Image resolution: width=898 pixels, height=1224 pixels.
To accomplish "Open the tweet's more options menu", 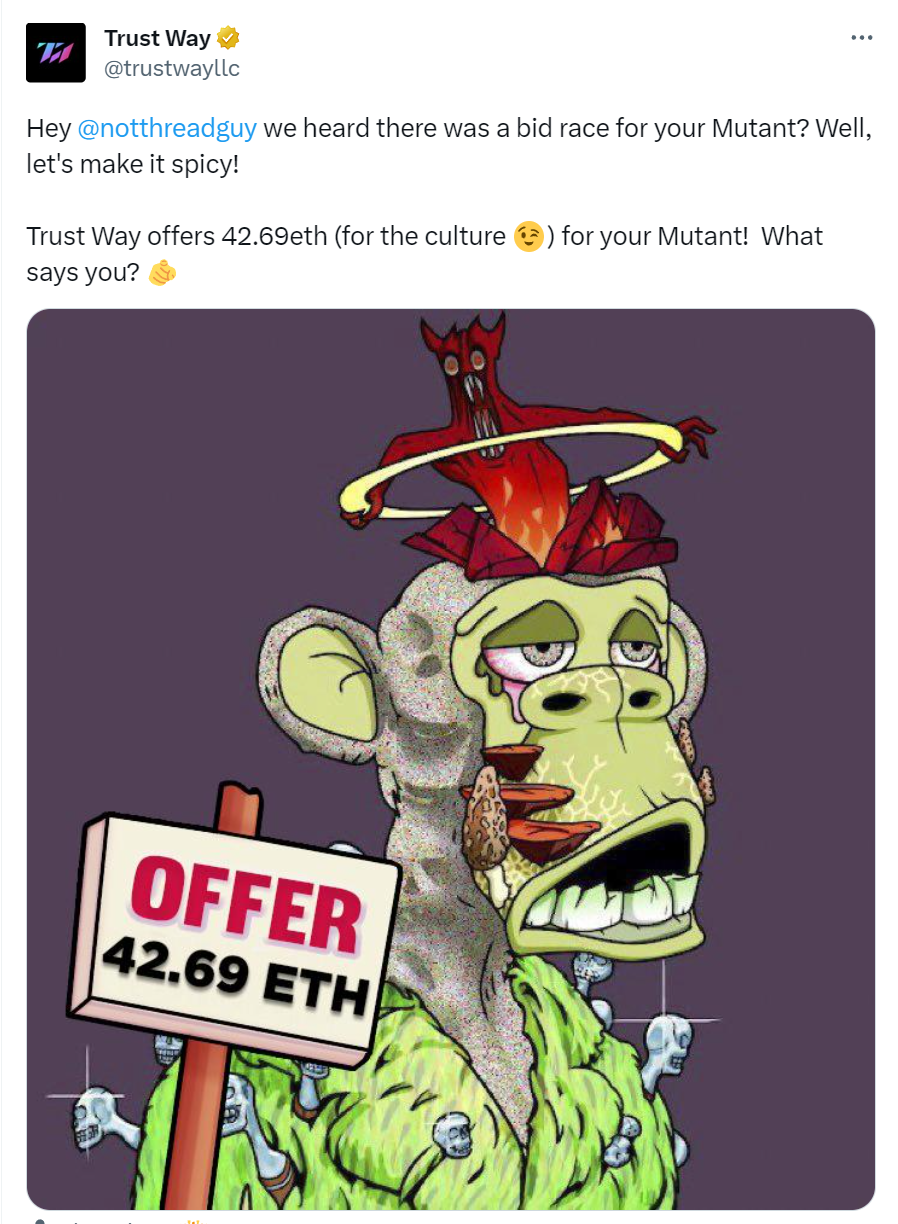I will 861,38.
